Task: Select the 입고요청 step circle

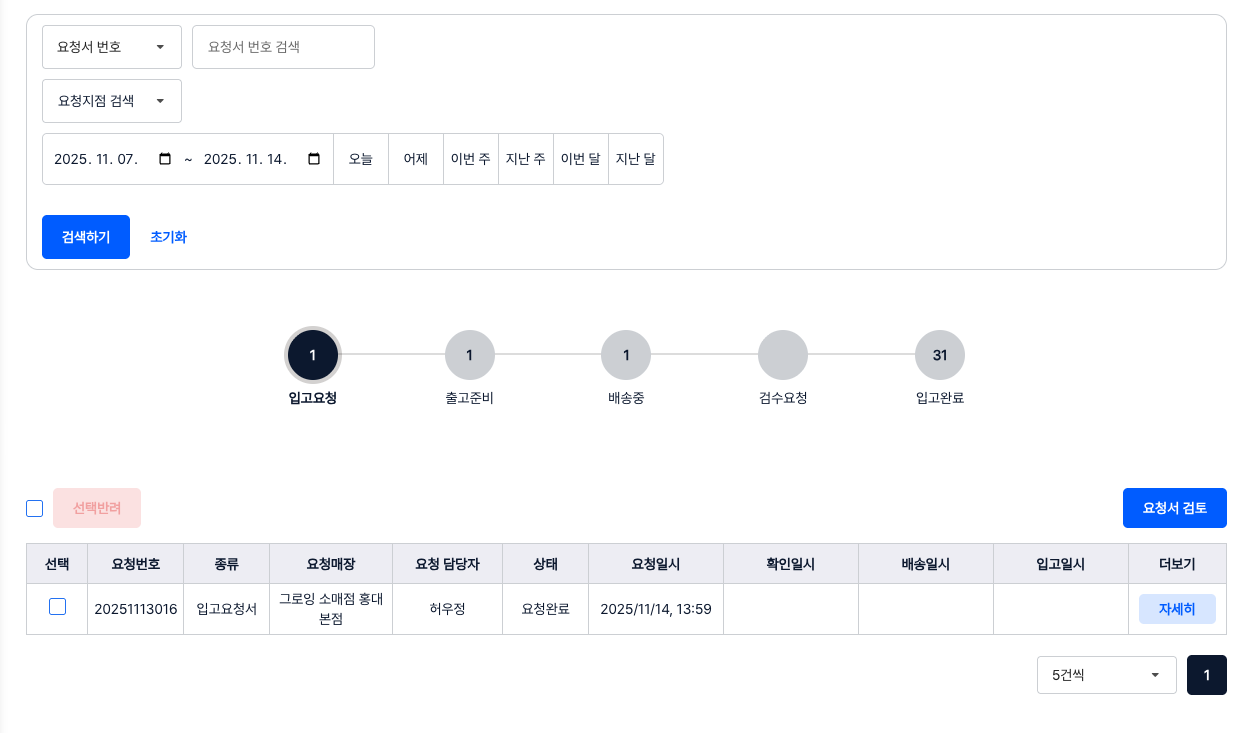Action: pyautogui.click(x=313, y=355)
